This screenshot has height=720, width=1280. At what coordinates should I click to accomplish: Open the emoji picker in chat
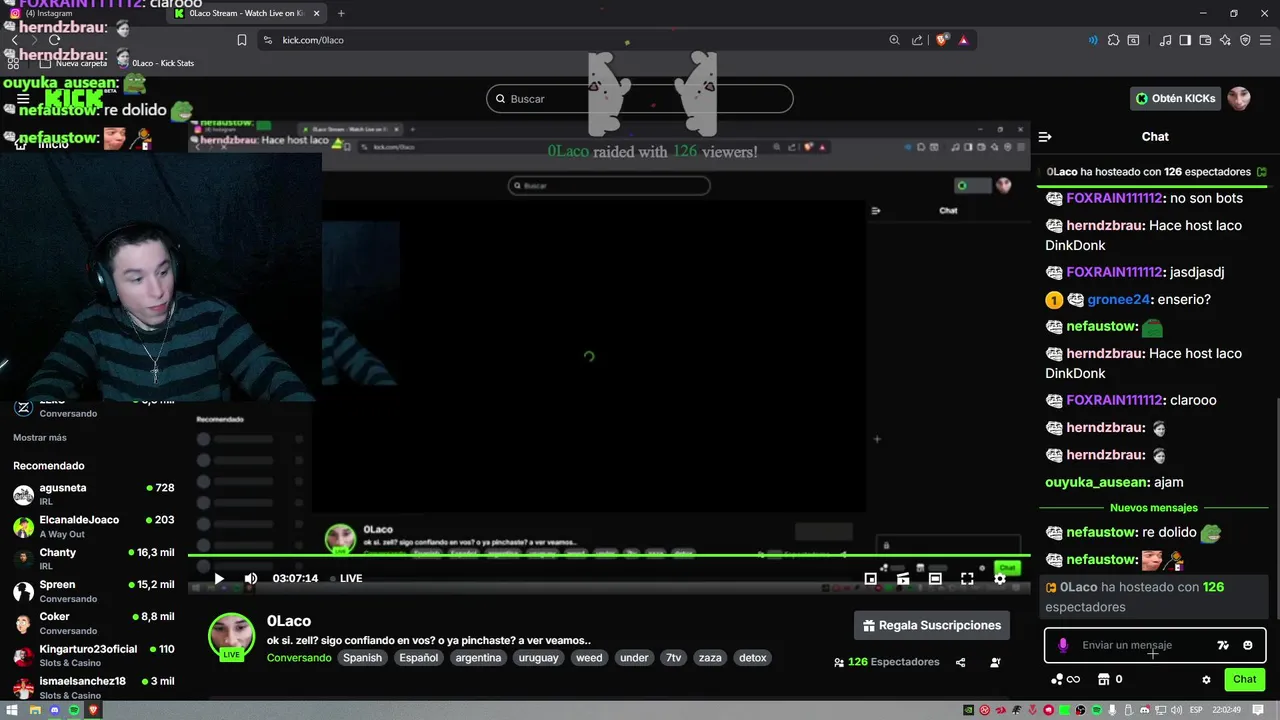(1247, 645)
